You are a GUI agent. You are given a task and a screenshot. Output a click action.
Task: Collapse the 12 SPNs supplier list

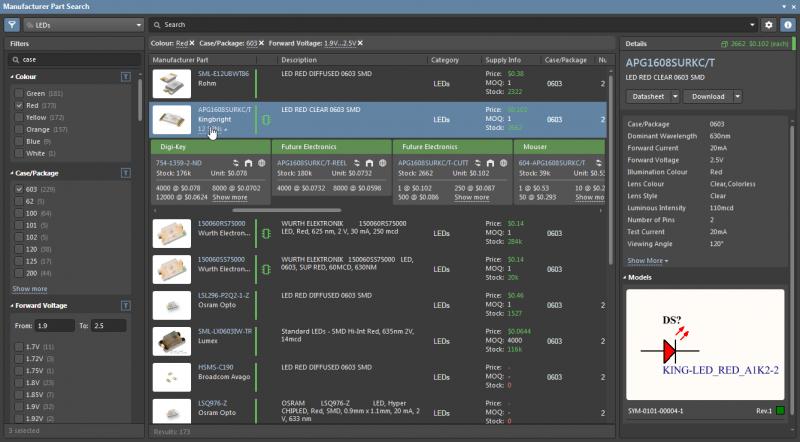point(212,129)
